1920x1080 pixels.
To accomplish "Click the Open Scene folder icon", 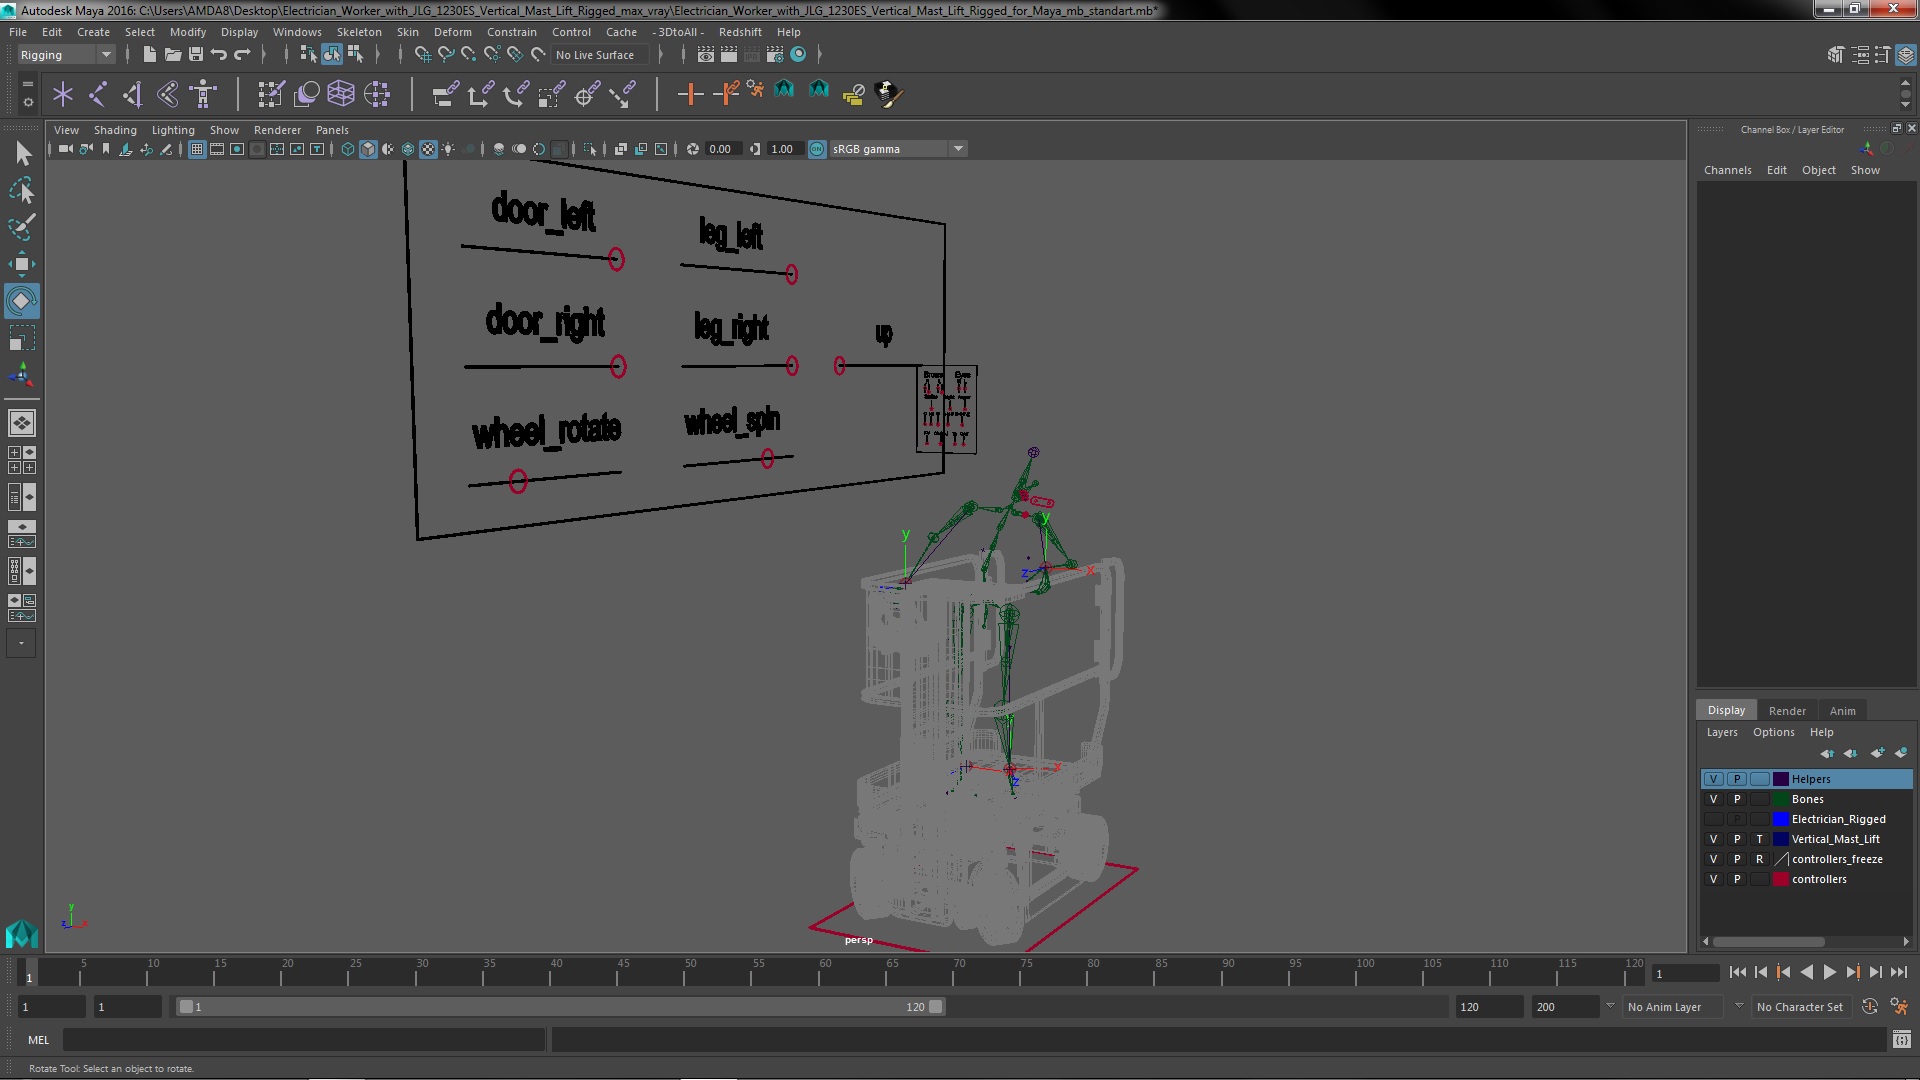I will pos(172,54).
